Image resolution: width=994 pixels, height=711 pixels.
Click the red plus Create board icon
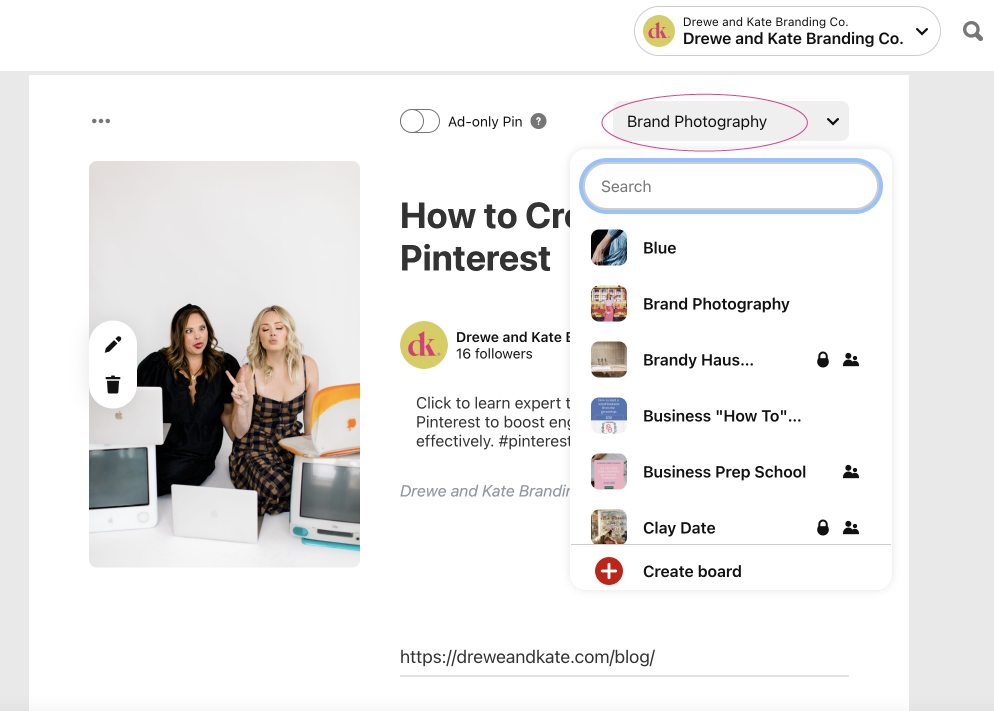point(608,571)
